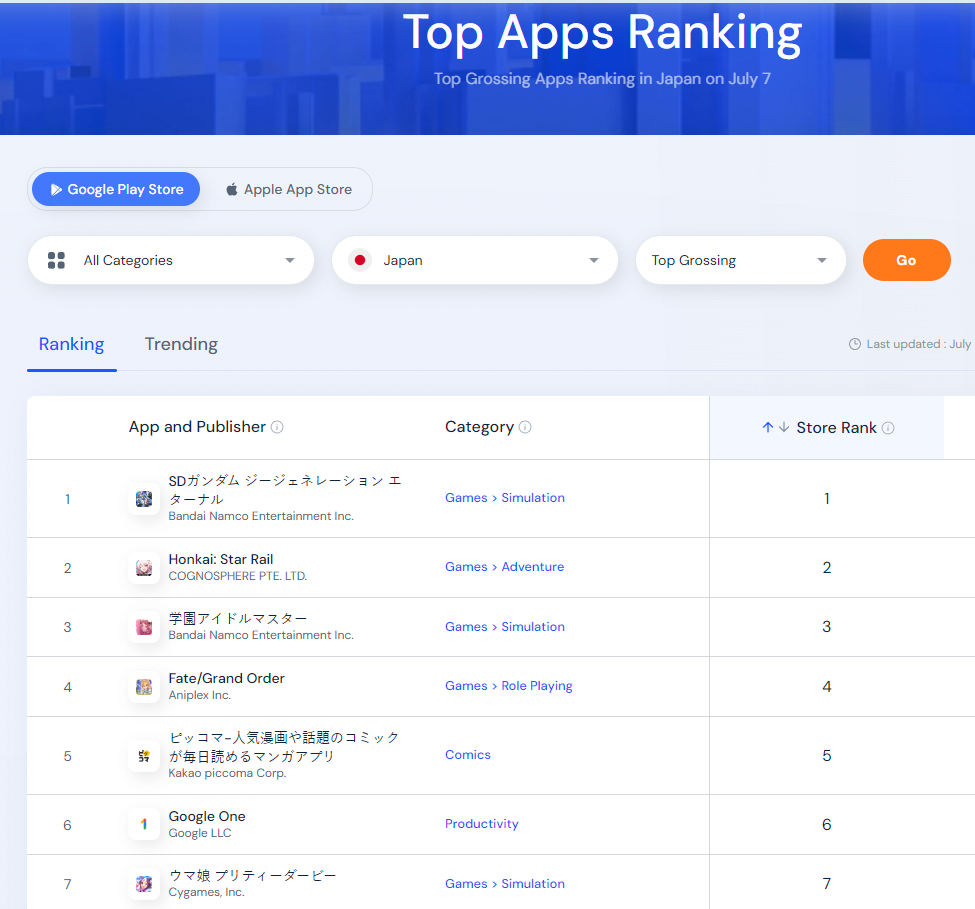Open the Top Grossing dropdown
This screenshot has height=909, width=975.
741,260
